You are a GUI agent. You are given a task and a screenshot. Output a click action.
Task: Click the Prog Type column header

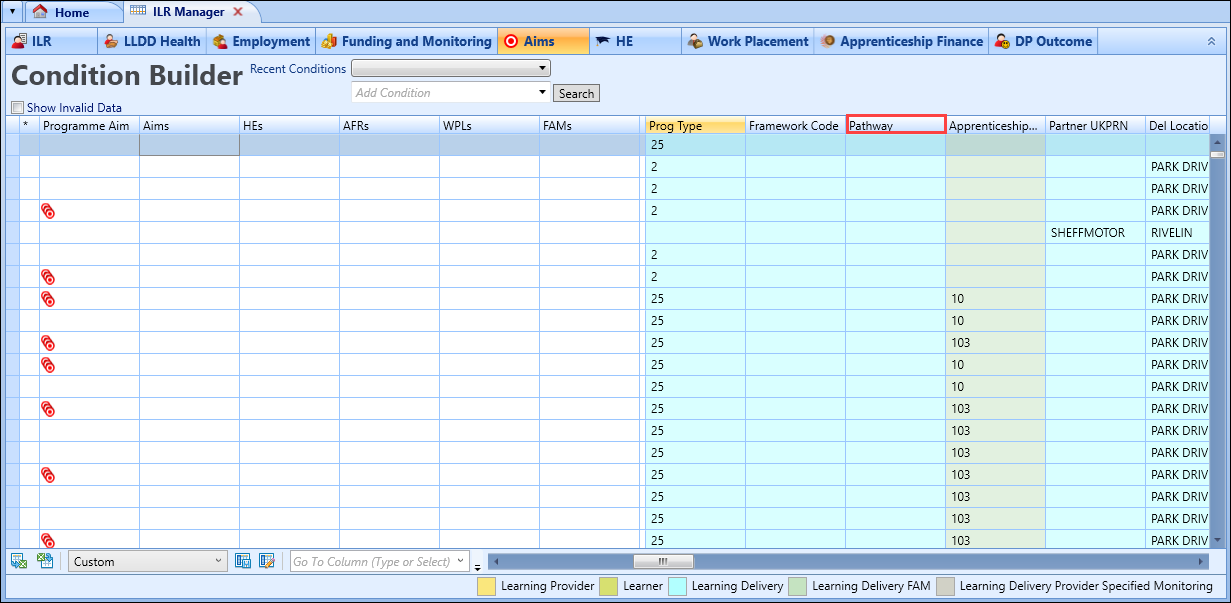695,125
